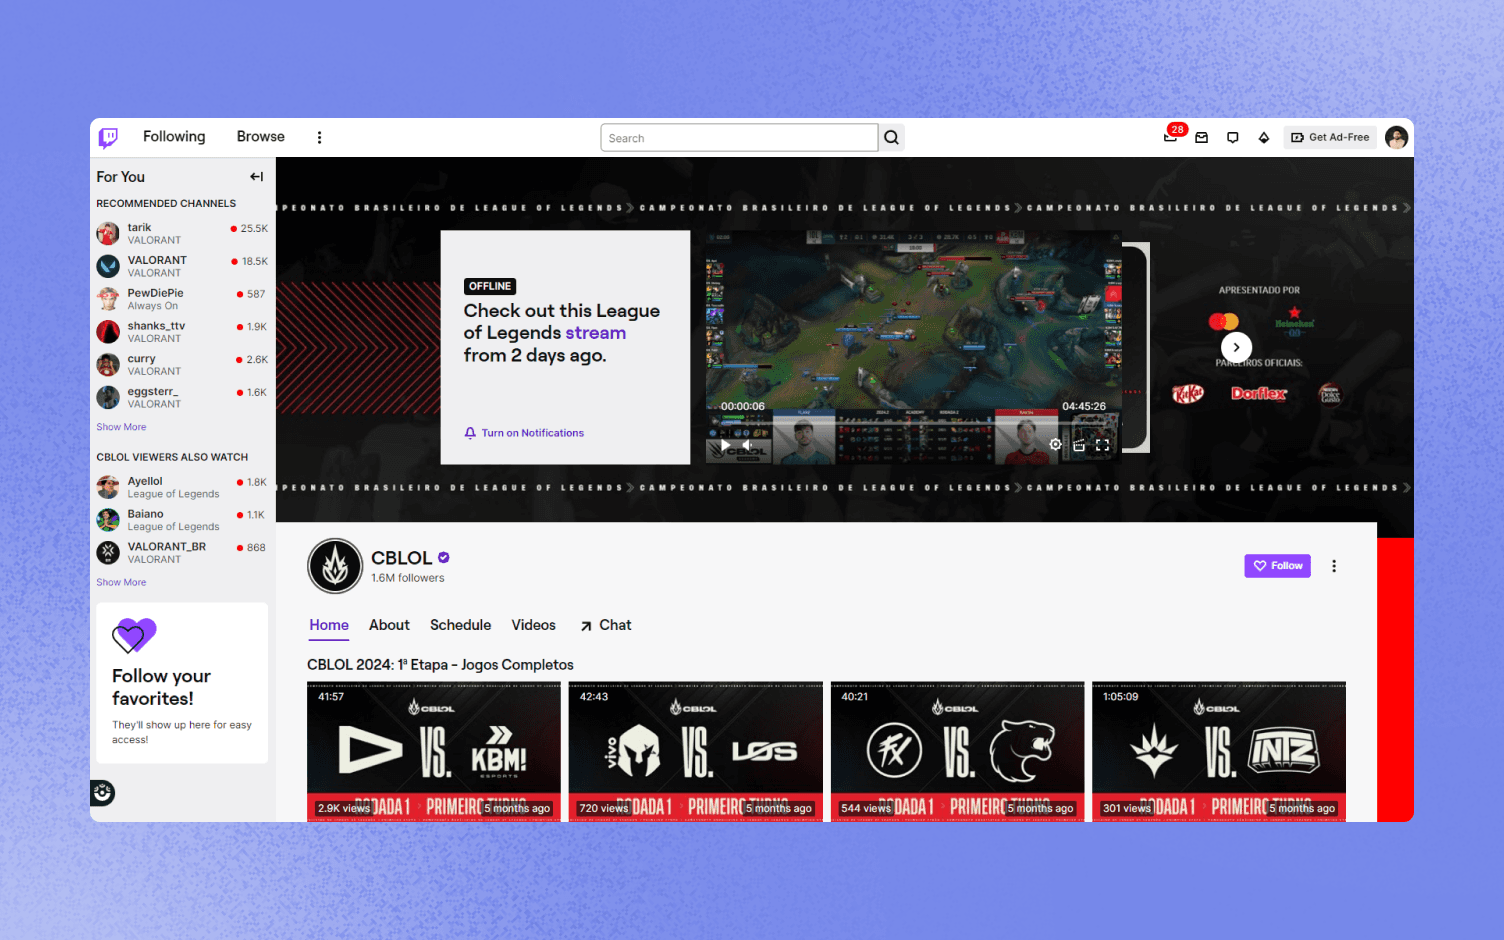Viewport: 1504px width, 940px height.
Task: Open the Chat pop-out tab
Action: coord(606,625)
